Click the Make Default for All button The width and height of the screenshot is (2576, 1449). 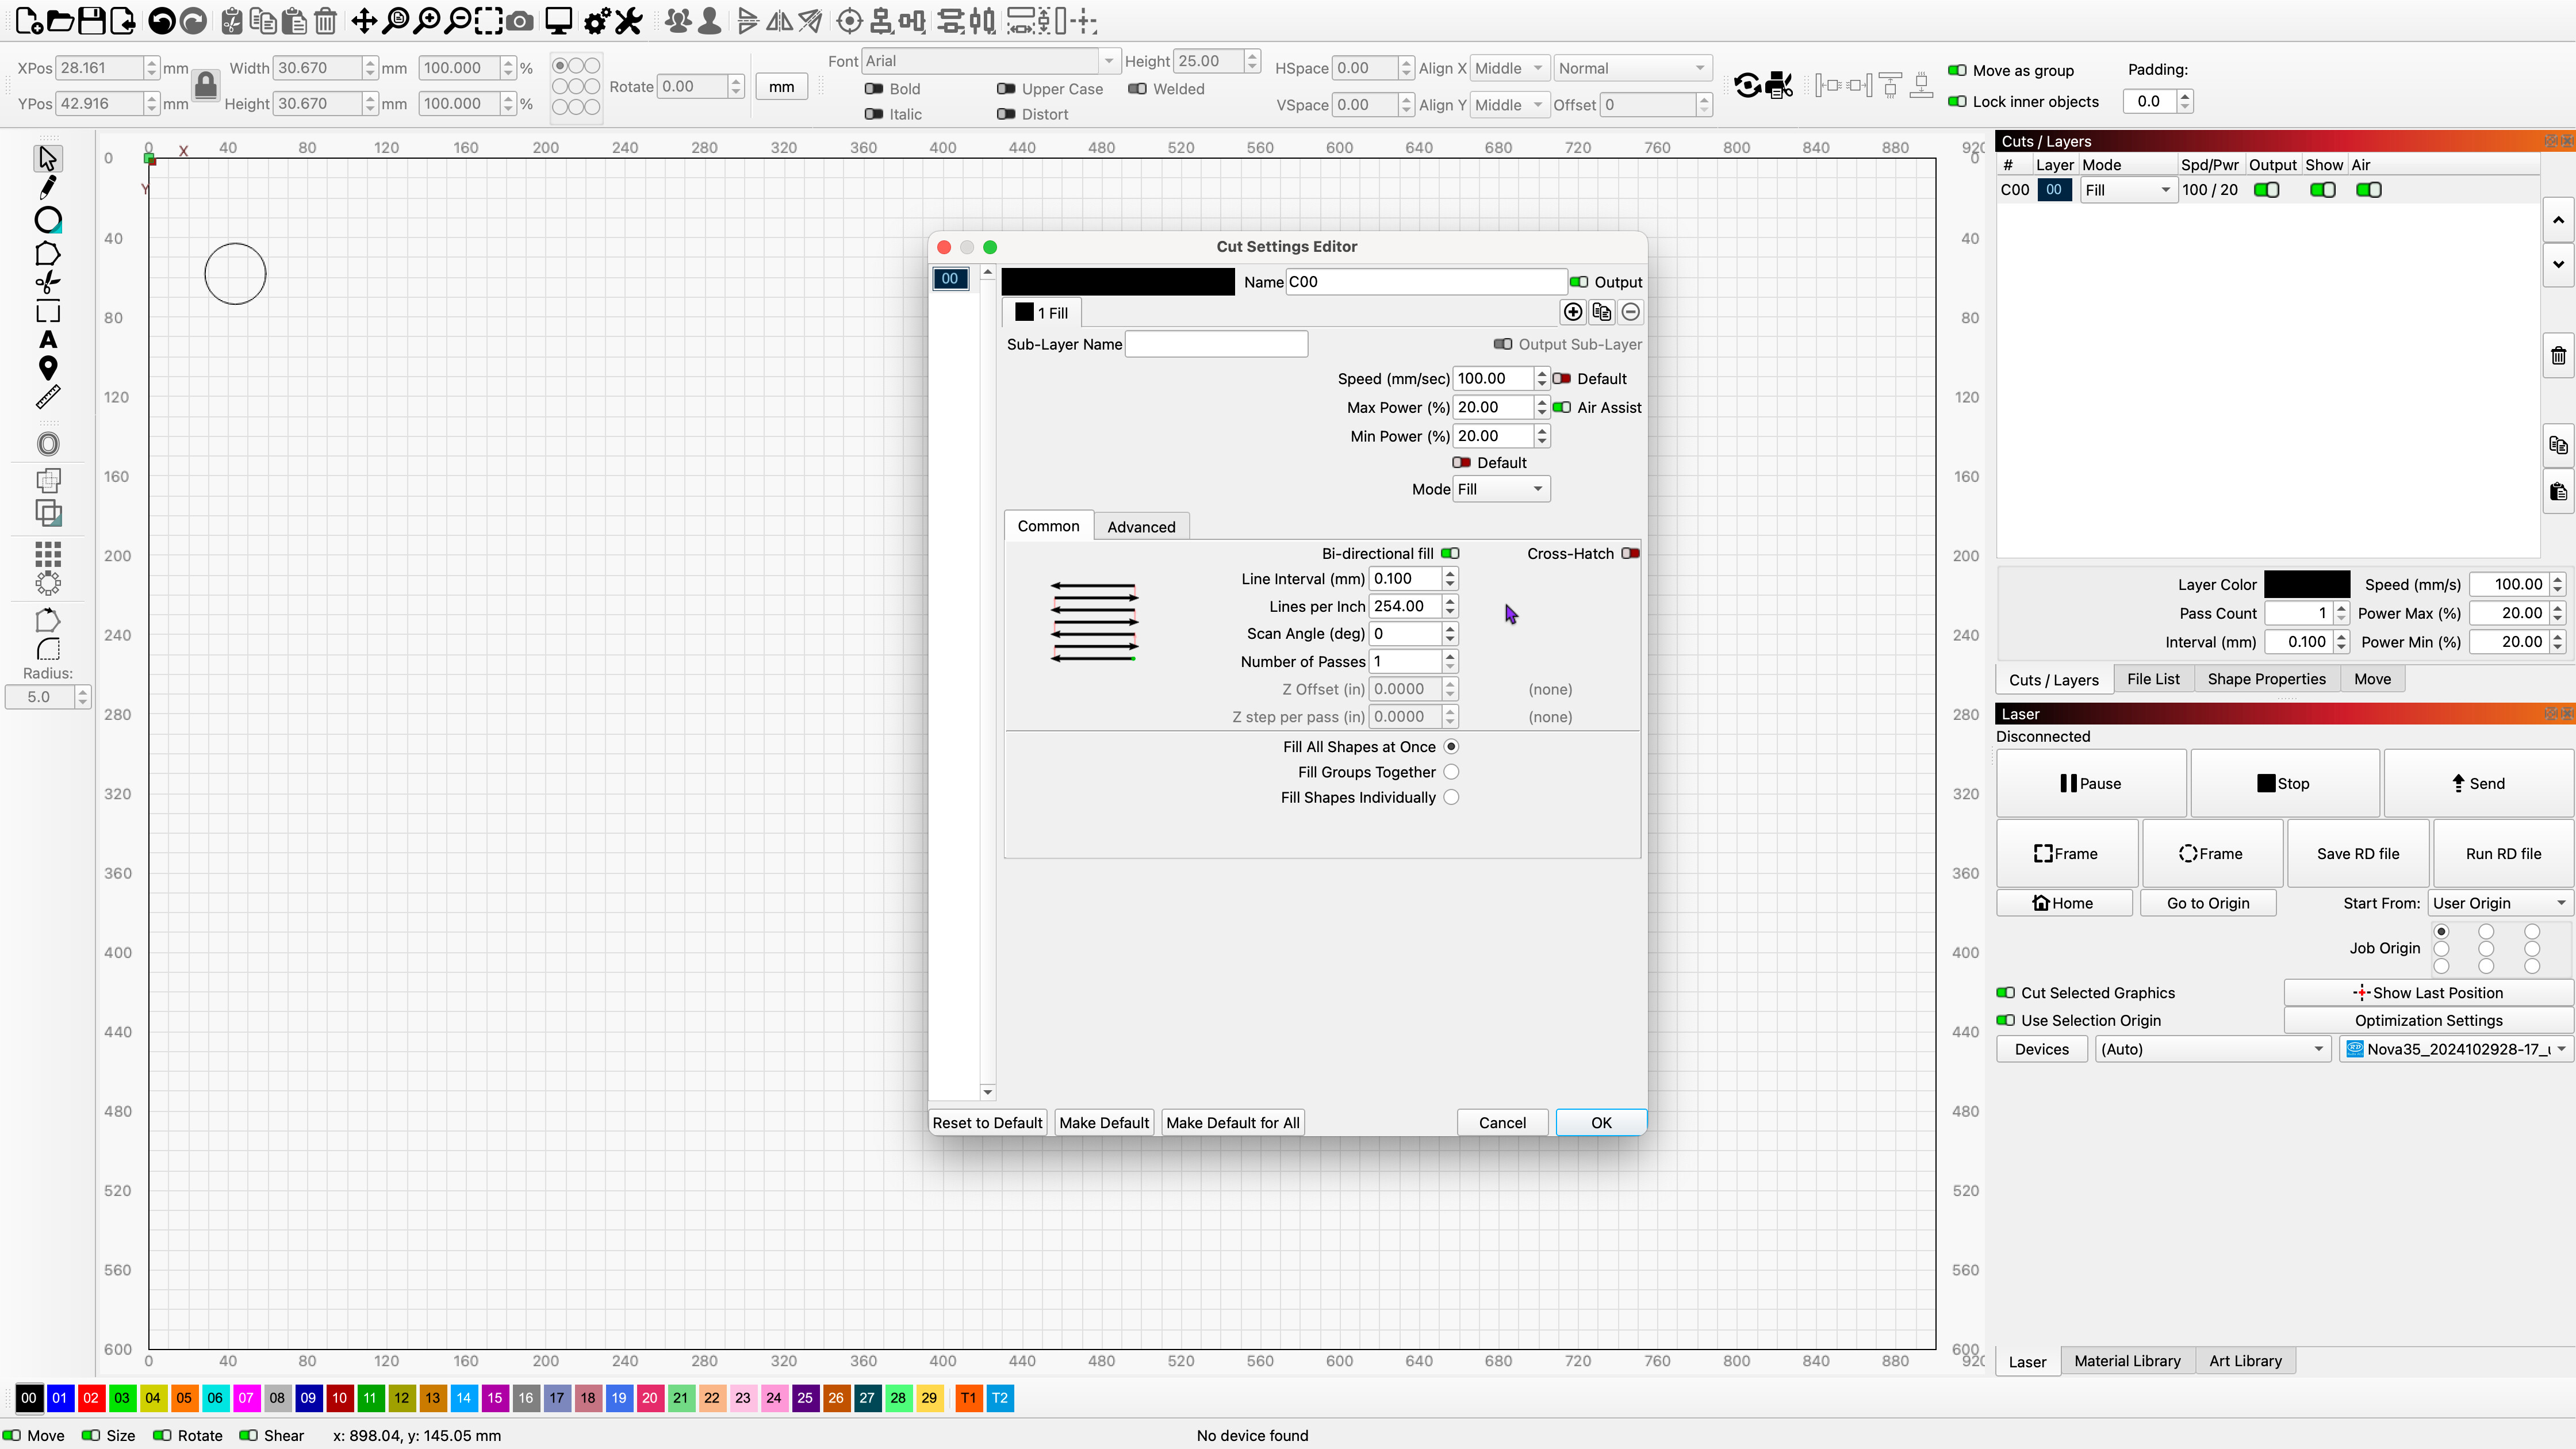click(1232, 1122)
